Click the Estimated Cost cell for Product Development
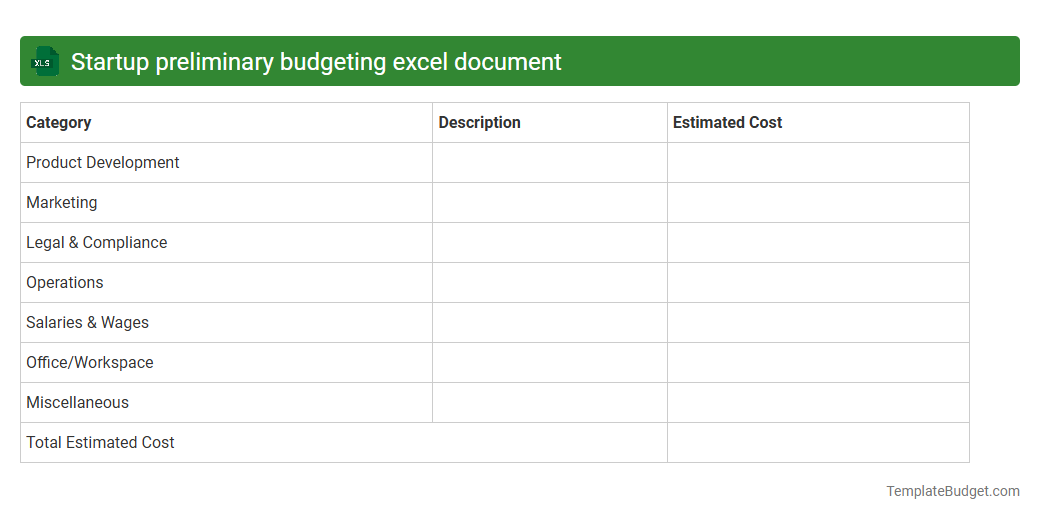 (818, 162)
